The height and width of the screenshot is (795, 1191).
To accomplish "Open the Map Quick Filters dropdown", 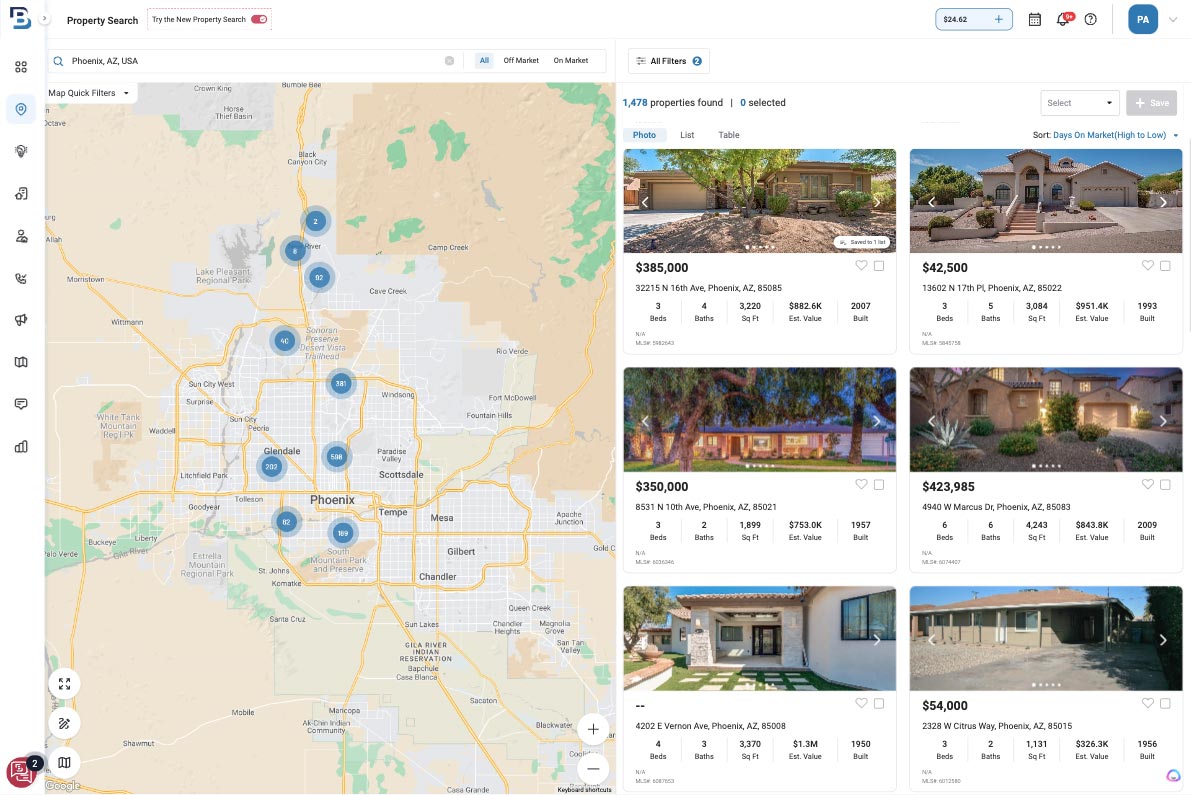I will point(88,92).
